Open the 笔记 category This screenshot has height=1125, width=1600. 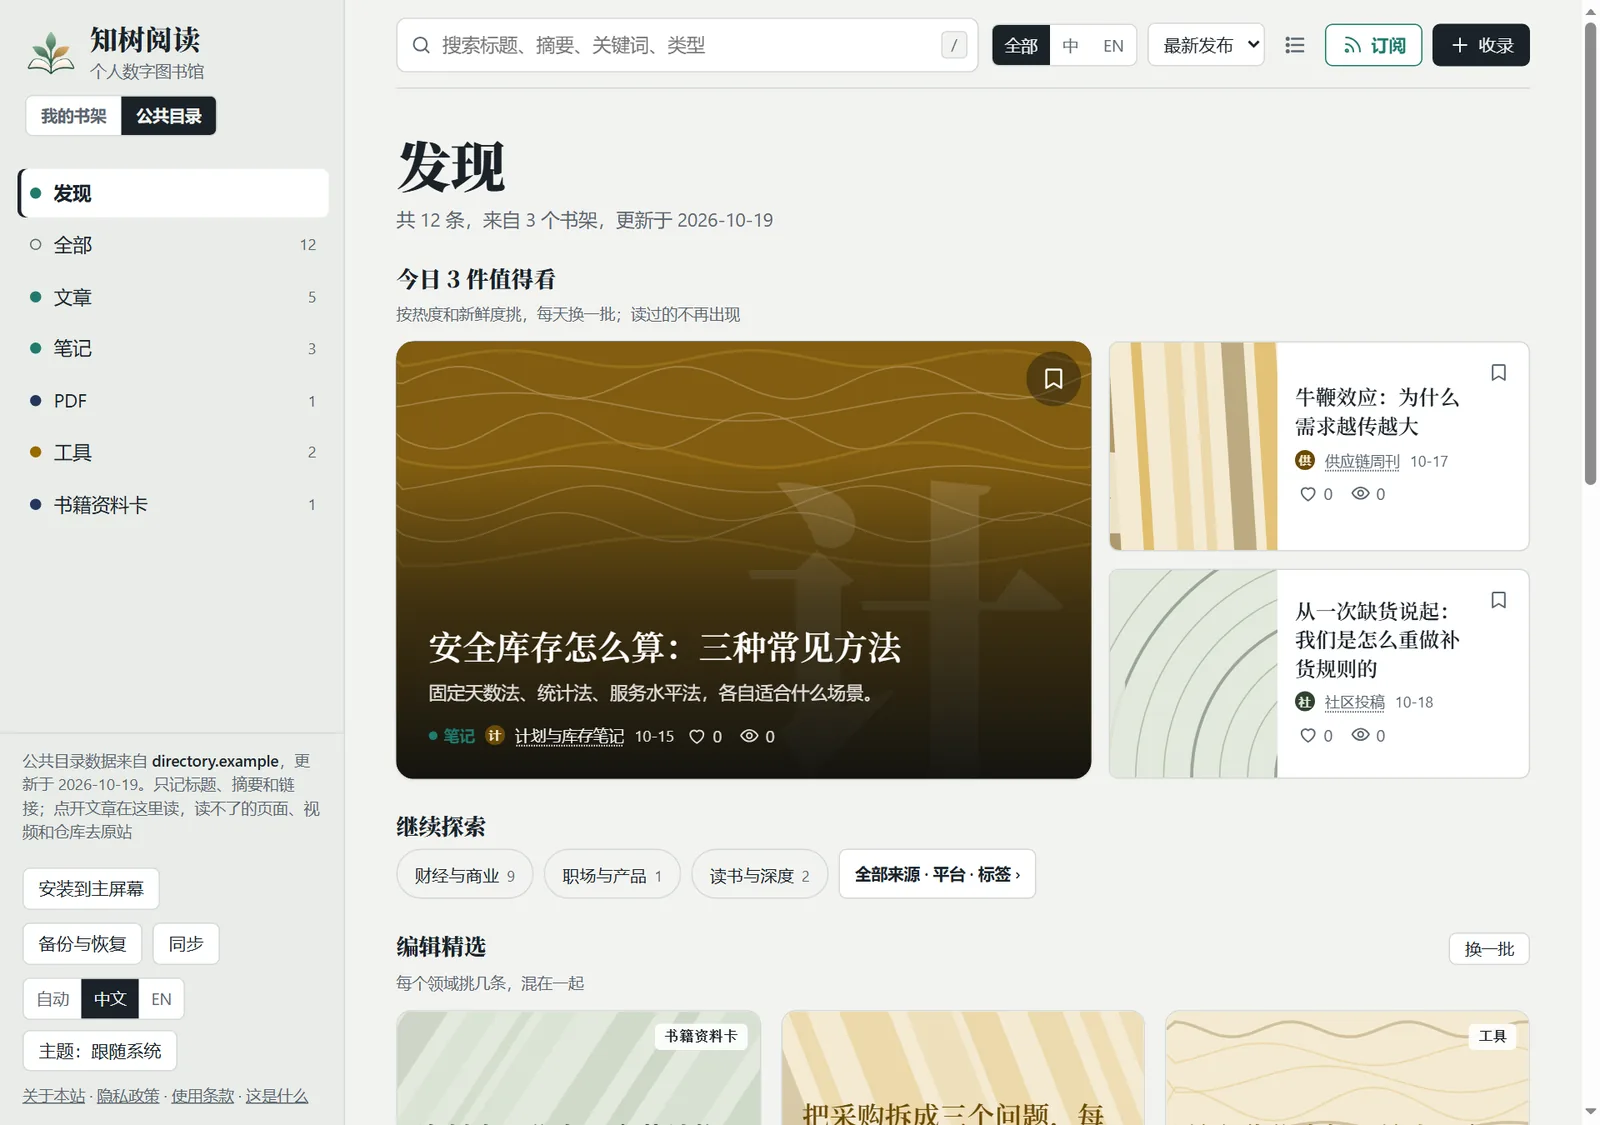click(x=173, y=349)
